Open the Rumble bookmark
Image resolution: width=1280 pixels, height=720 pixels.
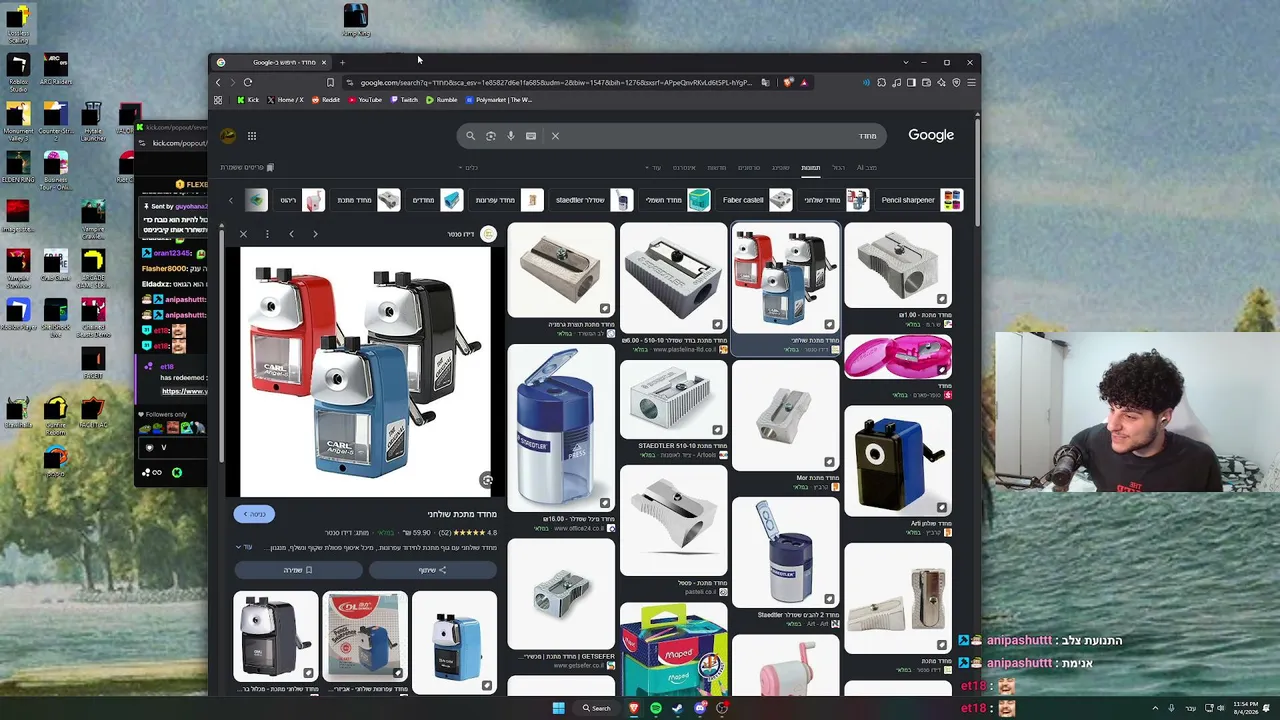coord(441,100)
